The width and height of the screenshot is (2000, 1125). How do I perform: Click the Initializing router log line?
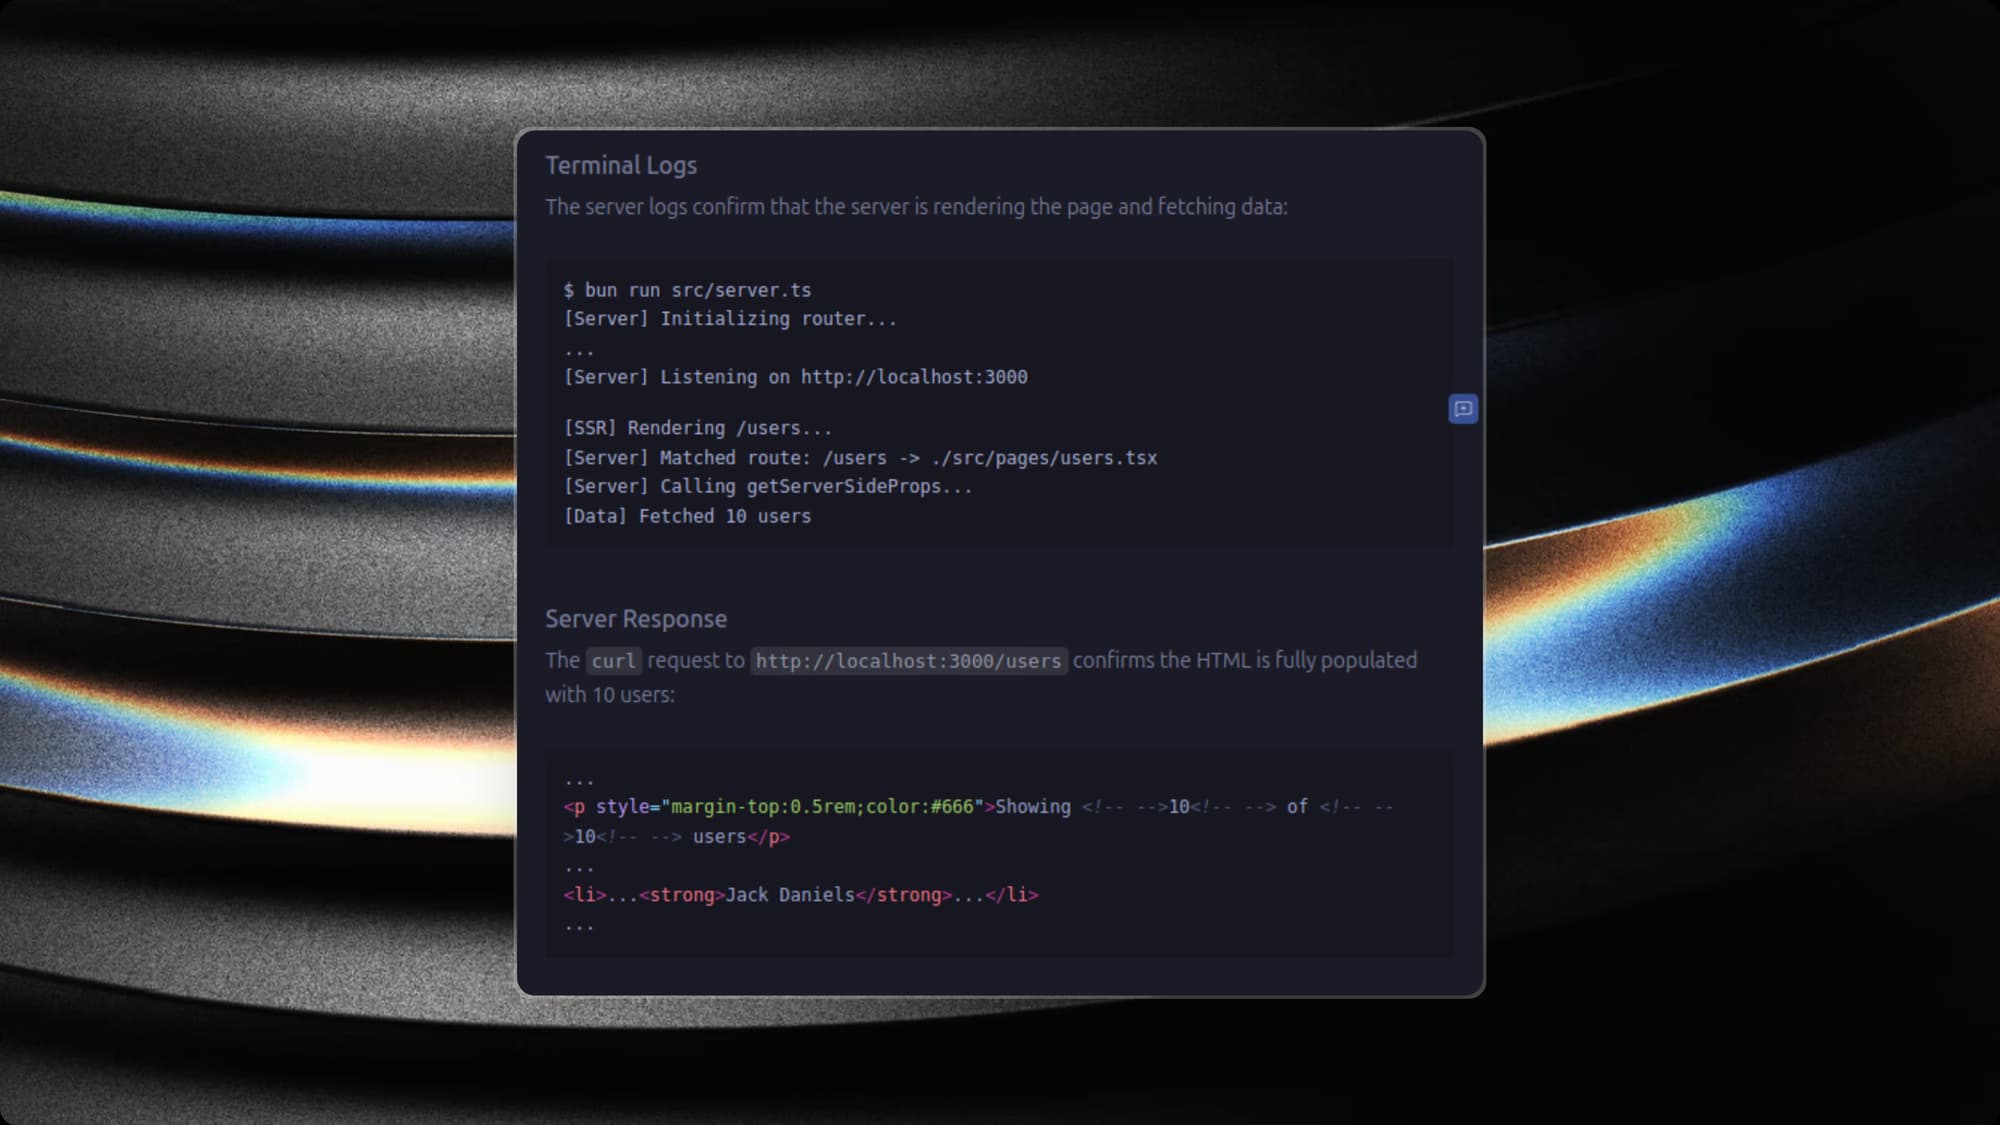[730, 319]
